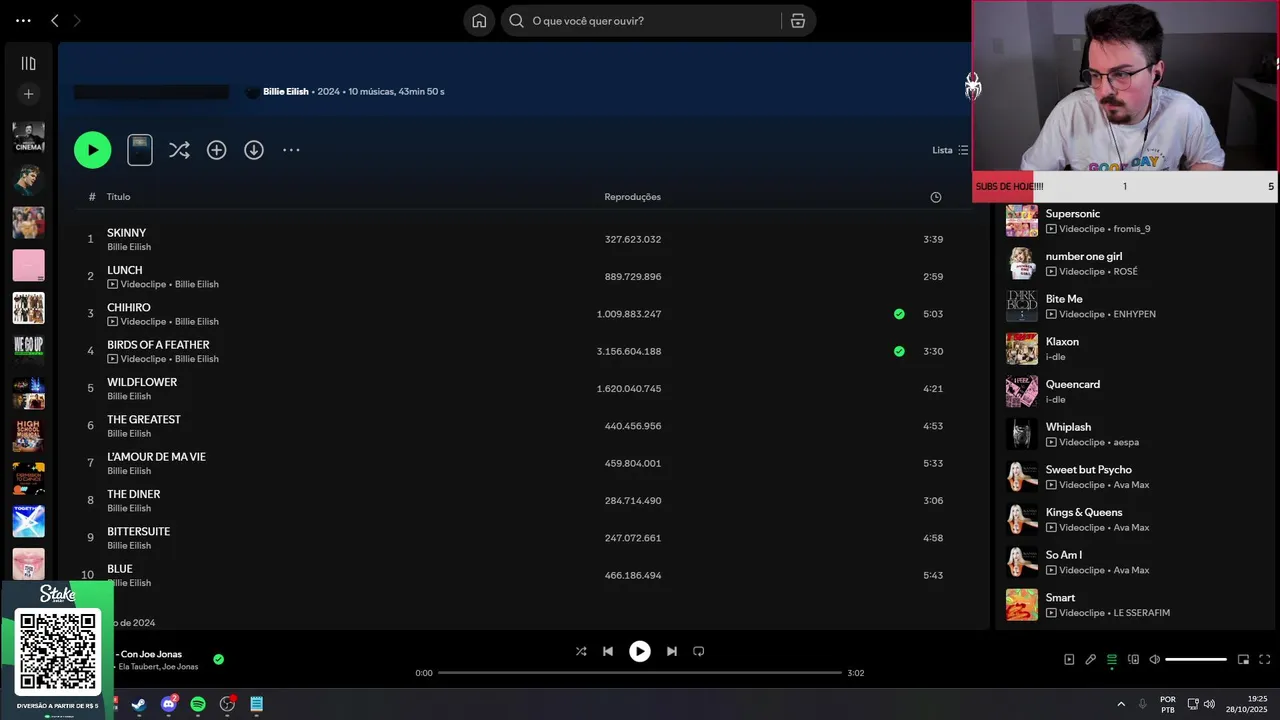Toggle the queue panel icon

pyautogui.click(x=1112, y=660)
